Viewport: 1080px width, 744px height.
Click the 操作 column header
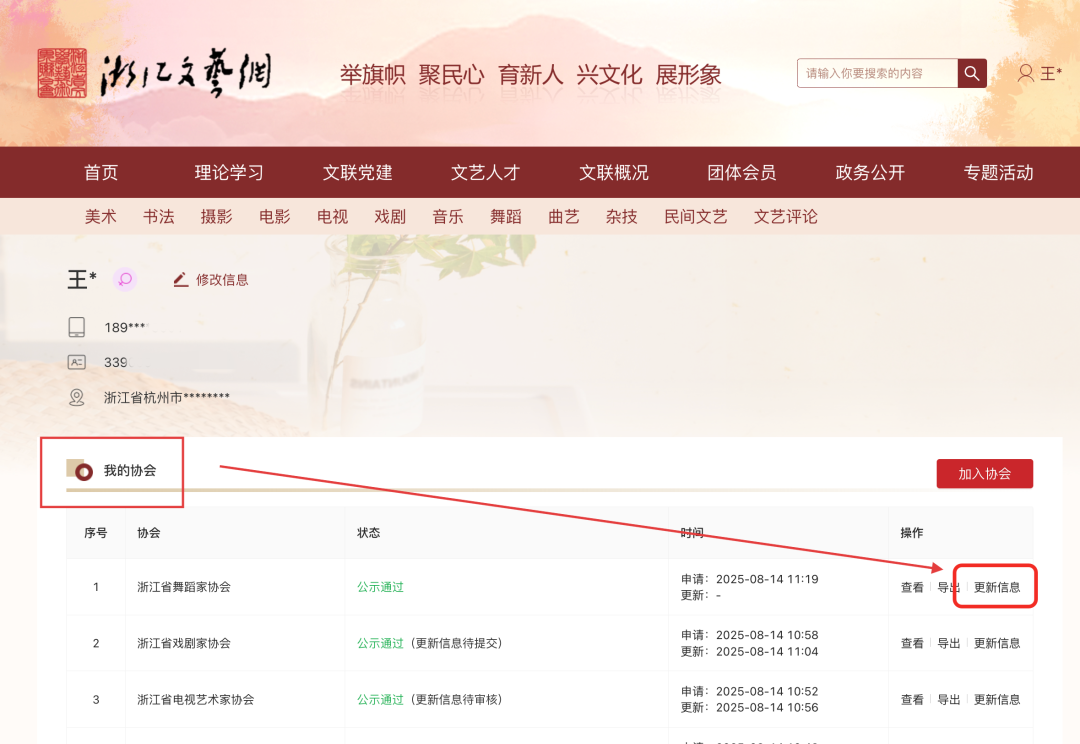pyautogui.click(x=912, y=533)
